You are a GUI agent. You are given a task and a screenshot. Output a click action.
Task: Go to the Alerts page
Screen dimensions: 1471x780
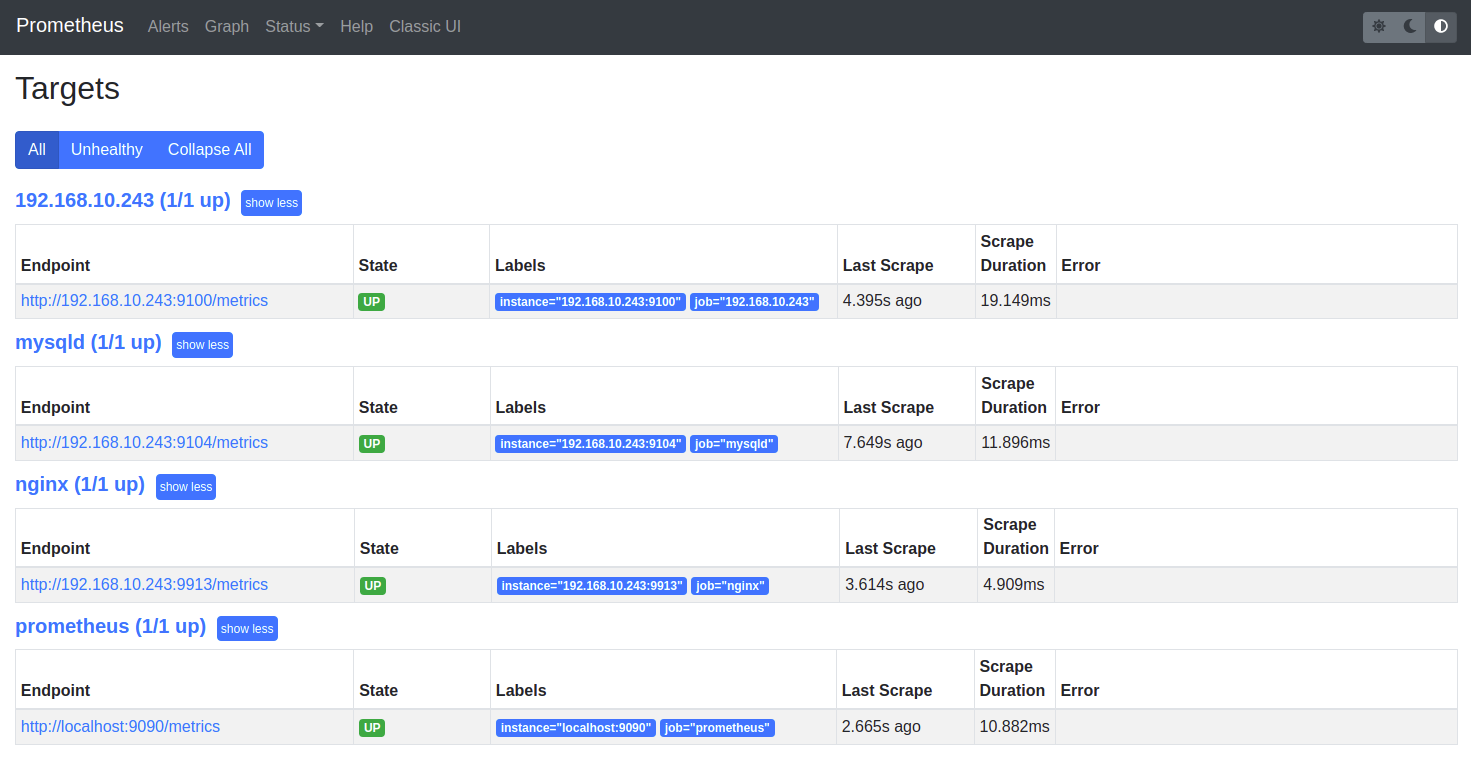168,27
